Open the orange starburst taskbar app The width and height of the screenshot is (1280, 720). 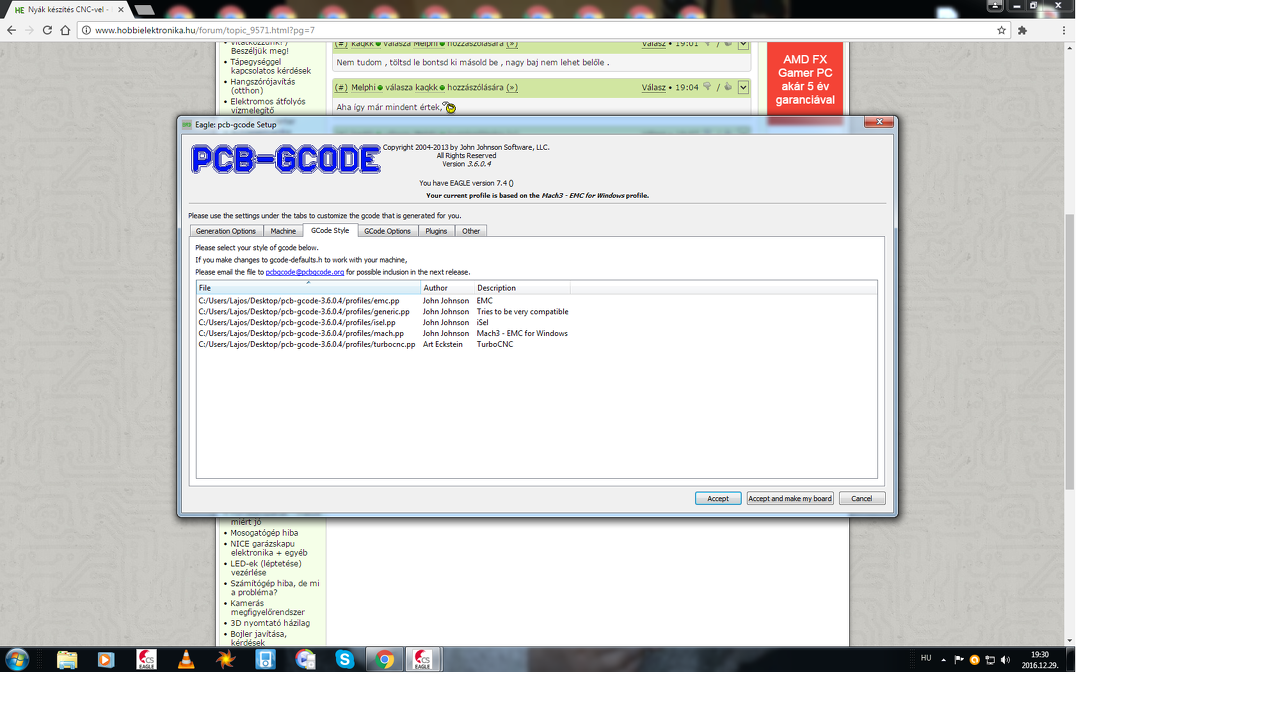[226, 659]
